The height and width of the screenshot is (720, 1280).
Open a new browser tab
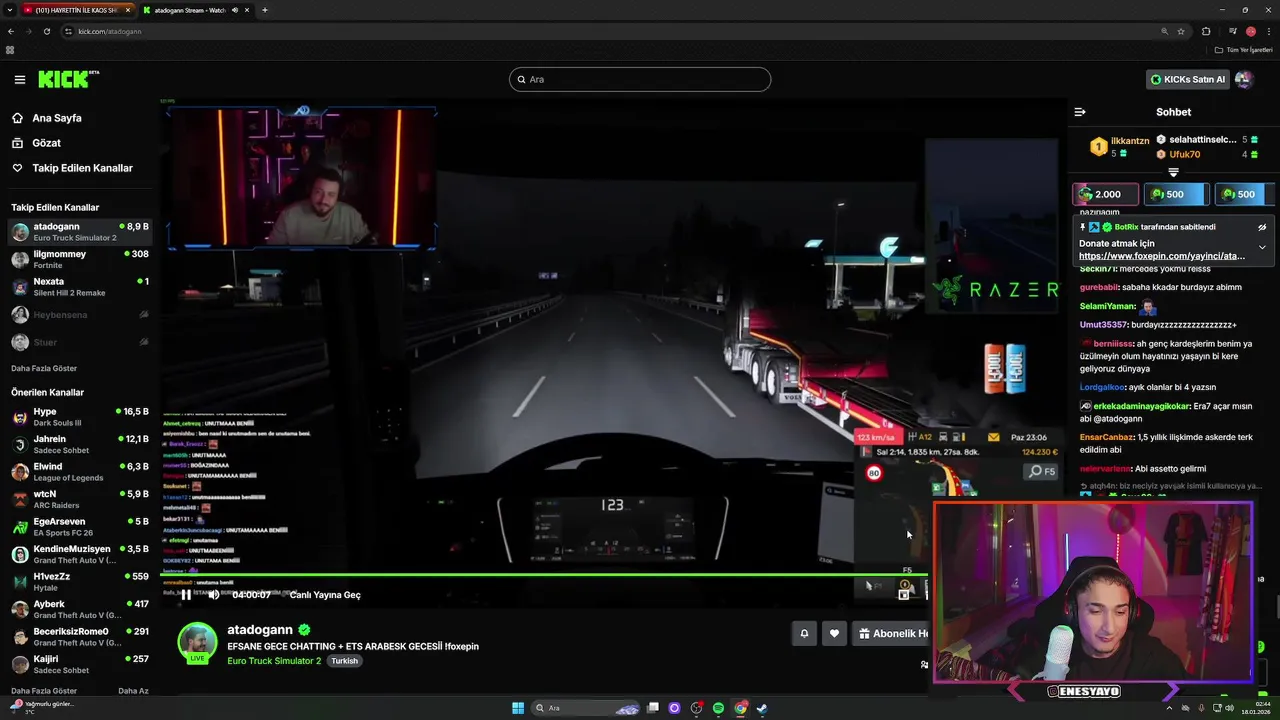coord(265,10)
